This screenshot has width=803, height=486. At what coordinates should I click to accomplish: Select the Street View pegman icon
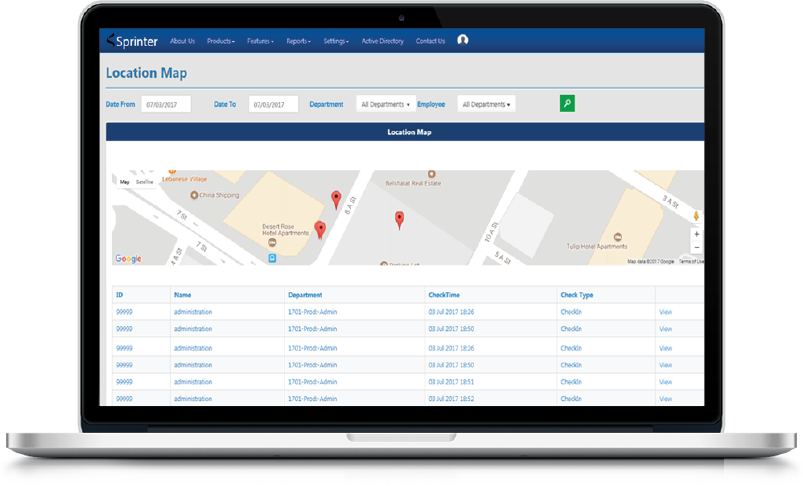696,214
